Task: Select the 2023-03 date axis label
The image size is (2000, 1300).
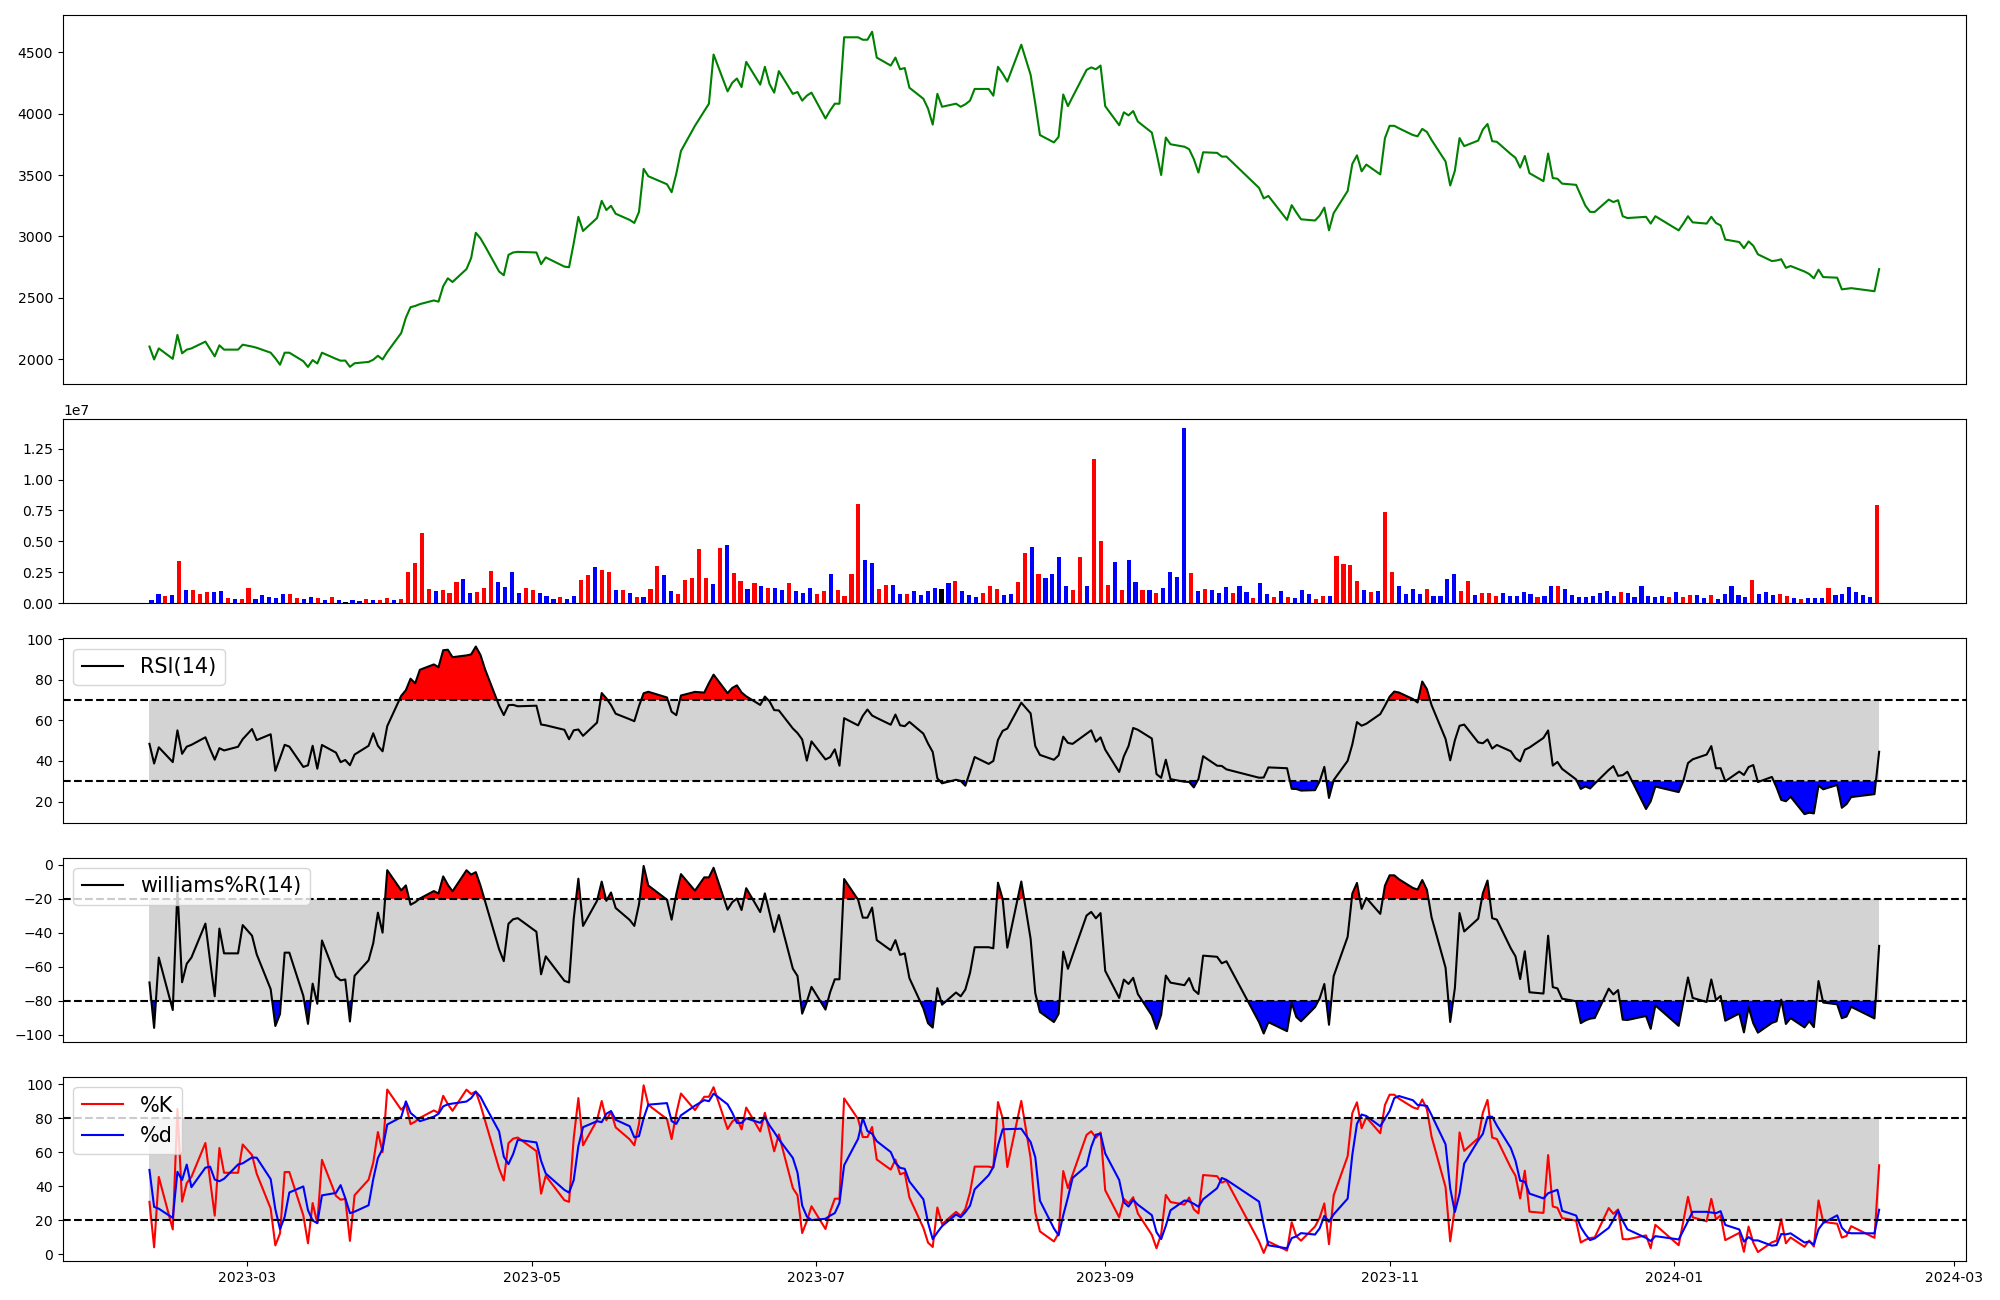Action: point(246,1276)
